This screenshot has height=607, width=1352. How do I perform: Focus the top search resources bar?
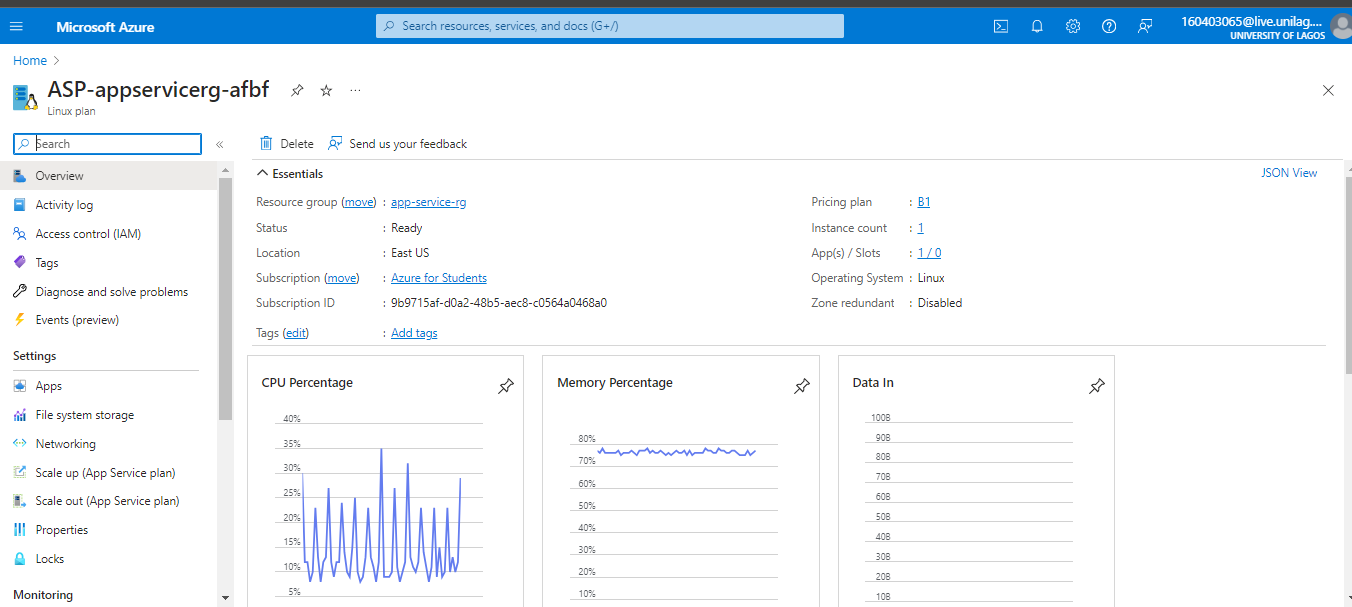(610, 26)
